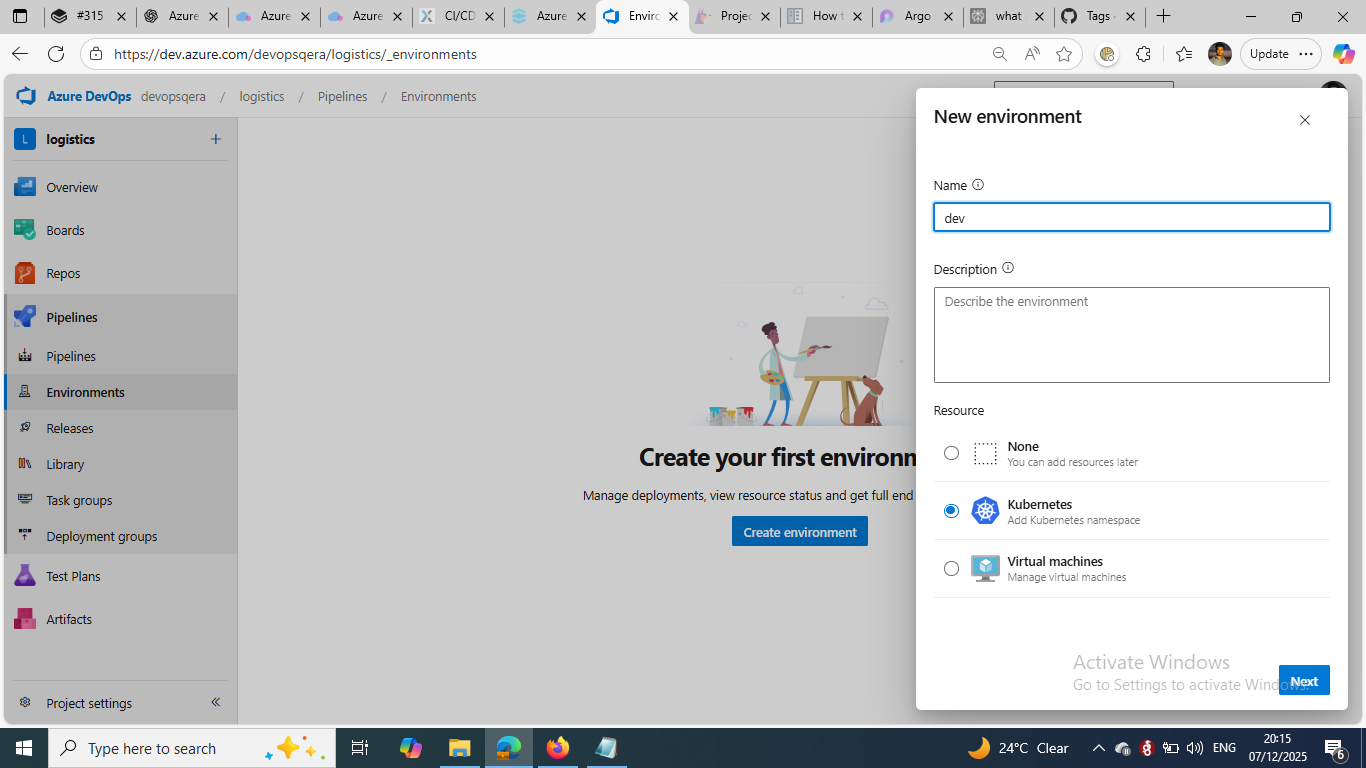Close the New environment panel
The width and height of the screenshot is (1366, 768).
[1304, 120]
